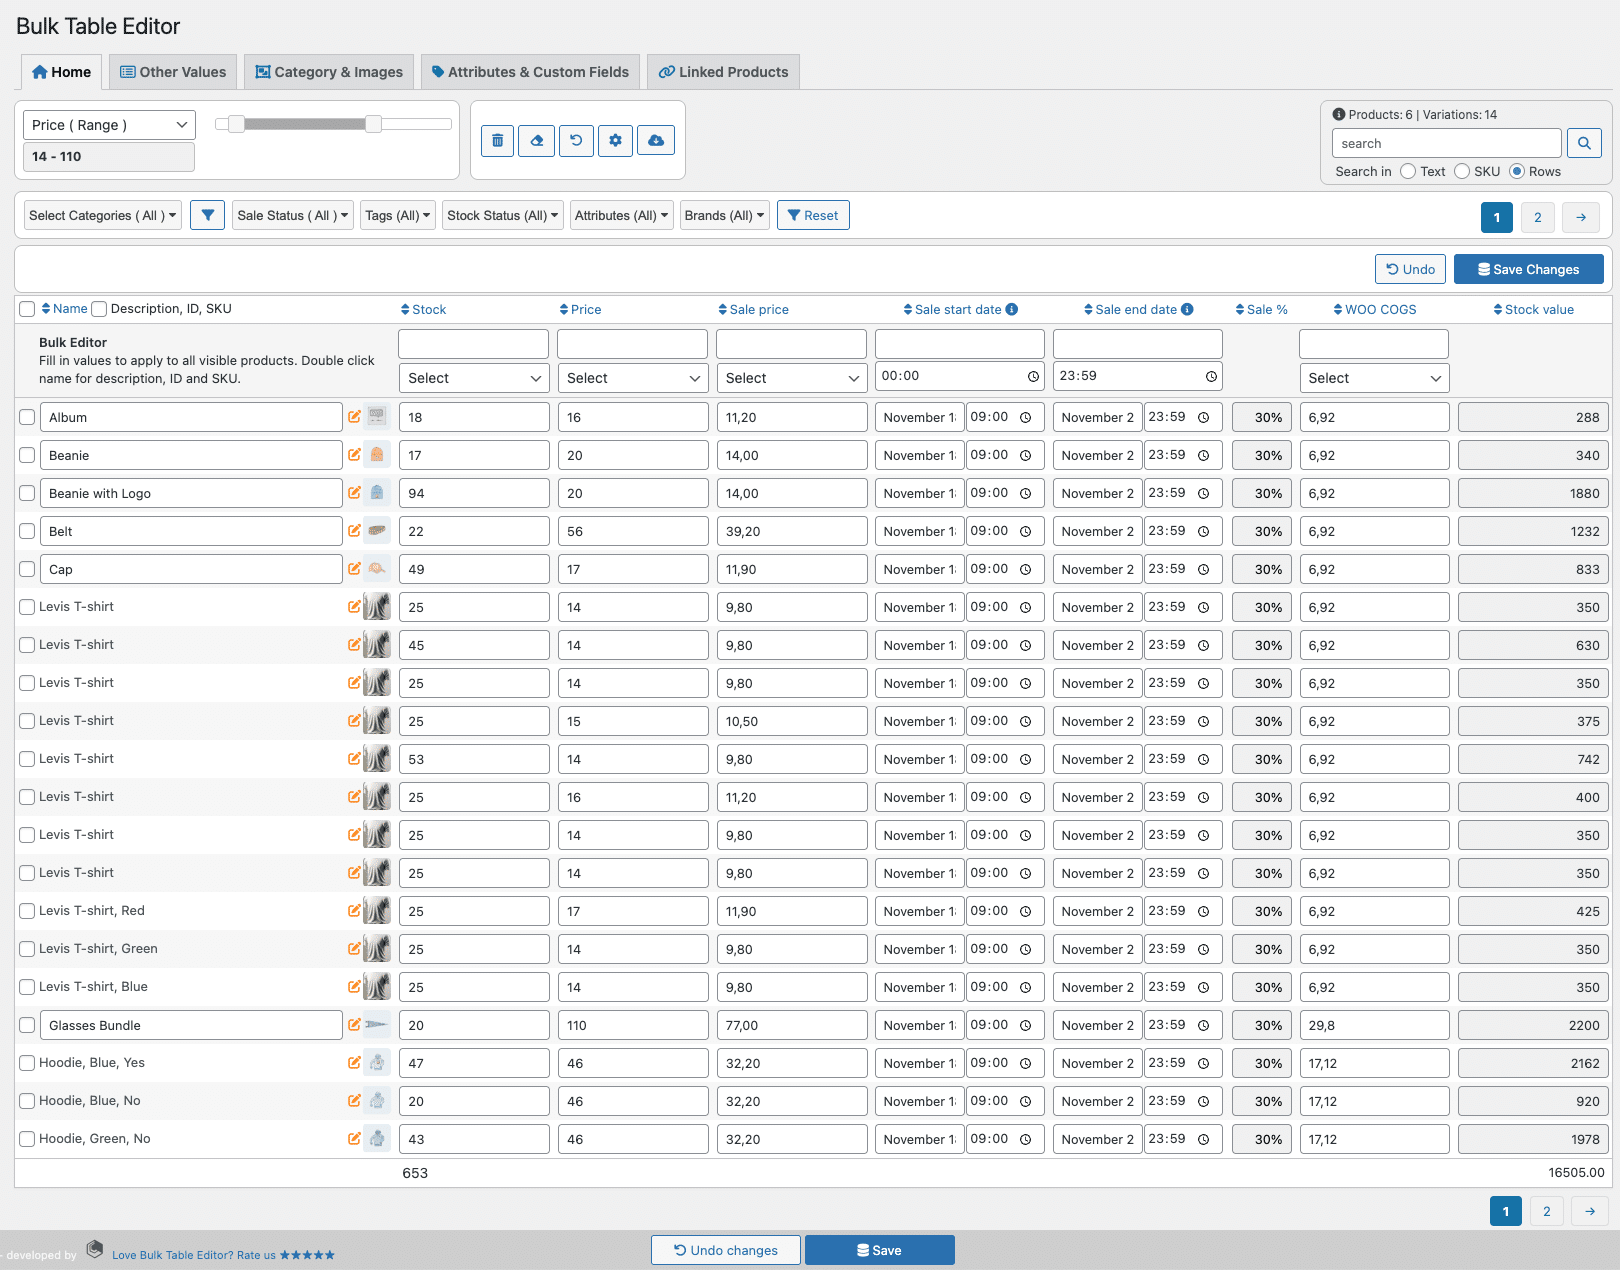Click the settings gear icon in toolbar
Image resolution: width=1620 pixels, height=1270 pixels.
point(616,141)
